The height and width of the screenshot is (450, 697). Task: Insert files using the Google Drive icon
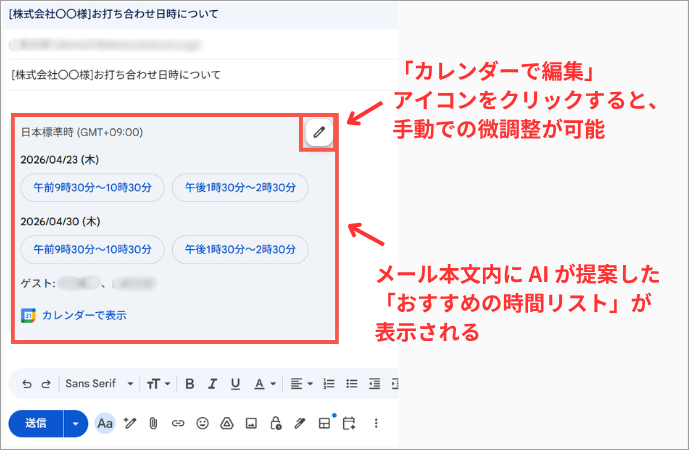227,424
